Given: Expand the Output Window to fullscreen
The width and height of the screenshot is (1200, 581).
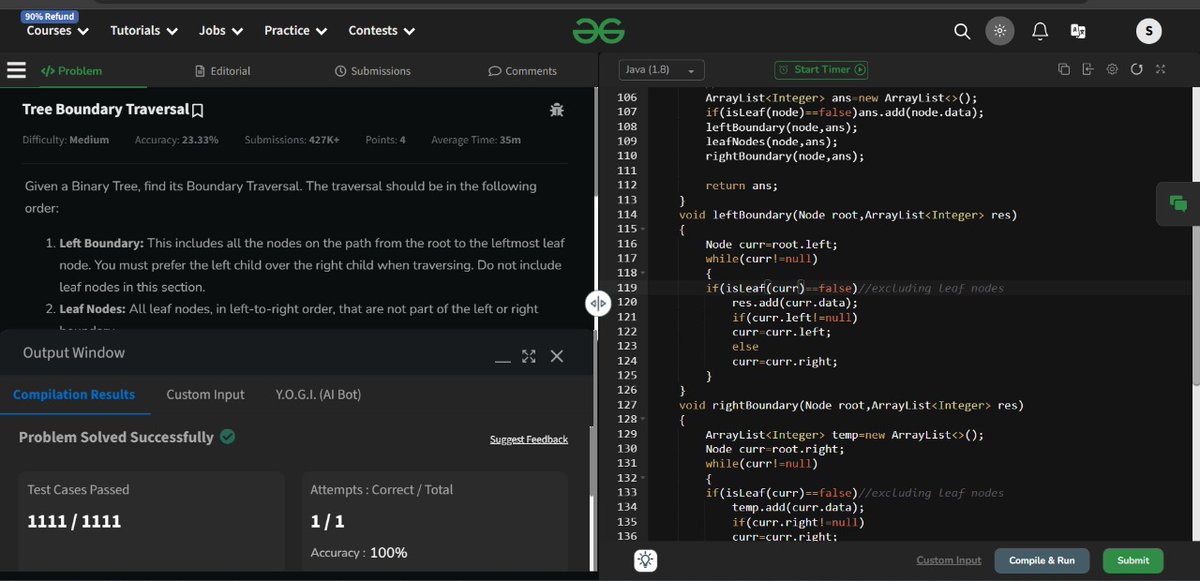Looking at the screenshot, I should pyautogui.click(x=529, y=356).
